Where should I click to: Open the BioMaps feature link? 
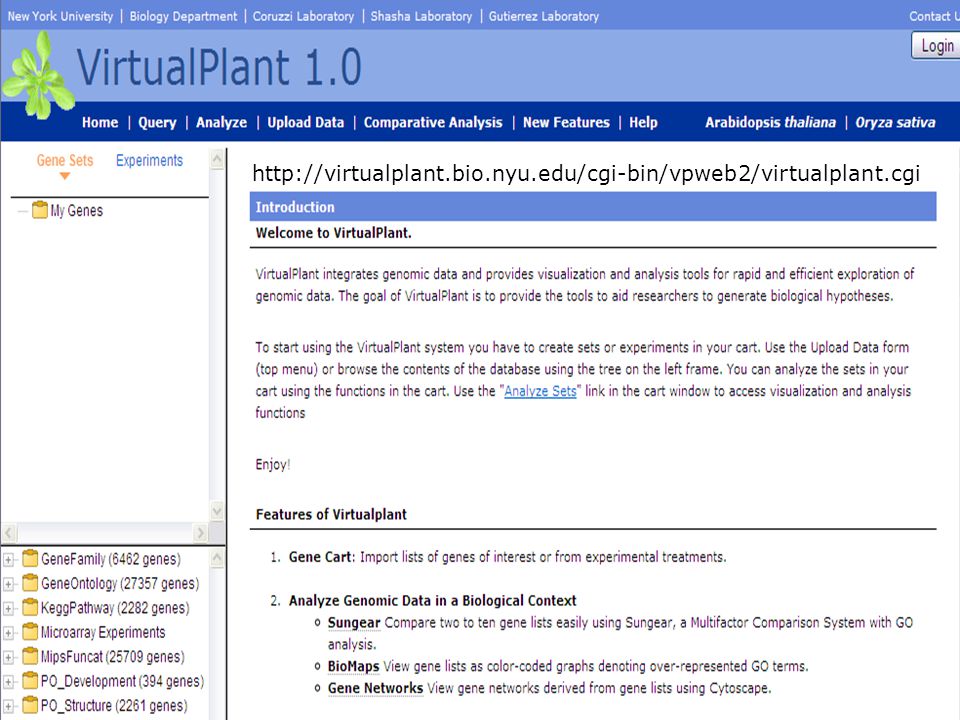pos(353,666)
